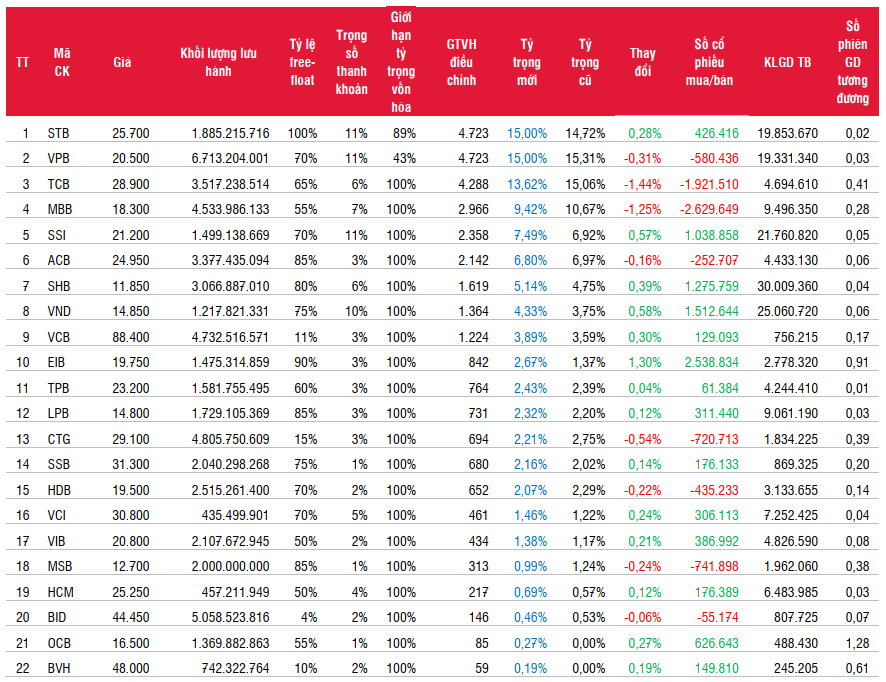Click the BVH ticker in row 22
The image size is (886, 682).
(x=58, y=666)
